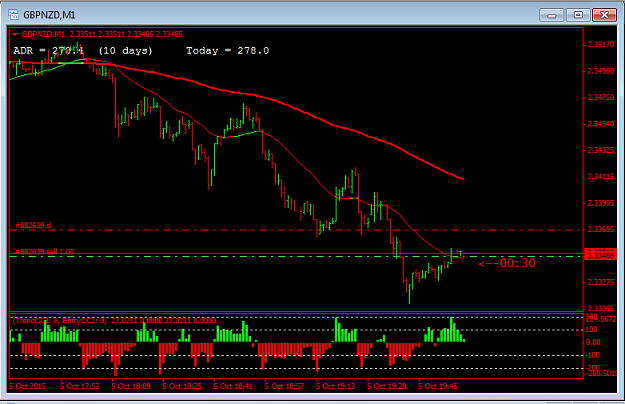Select the #882639 sell 1.00 order label
The width and height of the screenshot is (625, 404).
point(44,251)
